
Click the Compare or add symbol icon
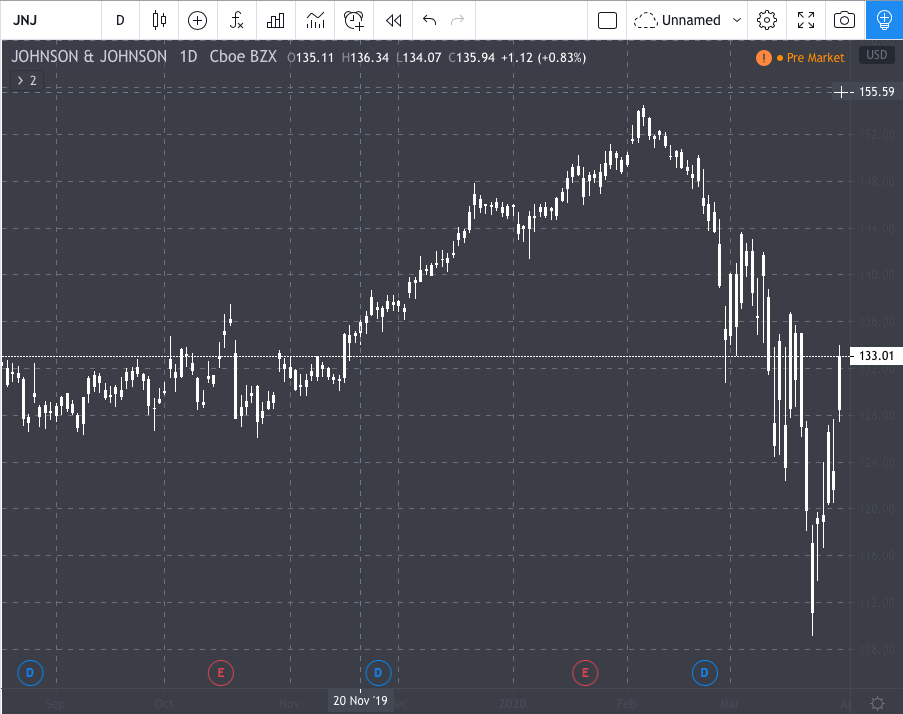tap(198, 20)
